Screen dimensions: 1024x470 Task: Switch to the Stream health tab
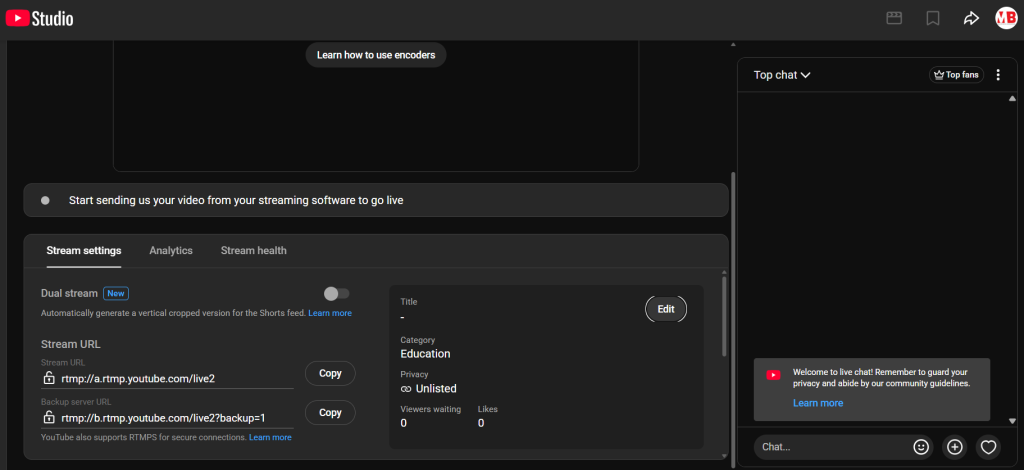click(x=253, y=251)
